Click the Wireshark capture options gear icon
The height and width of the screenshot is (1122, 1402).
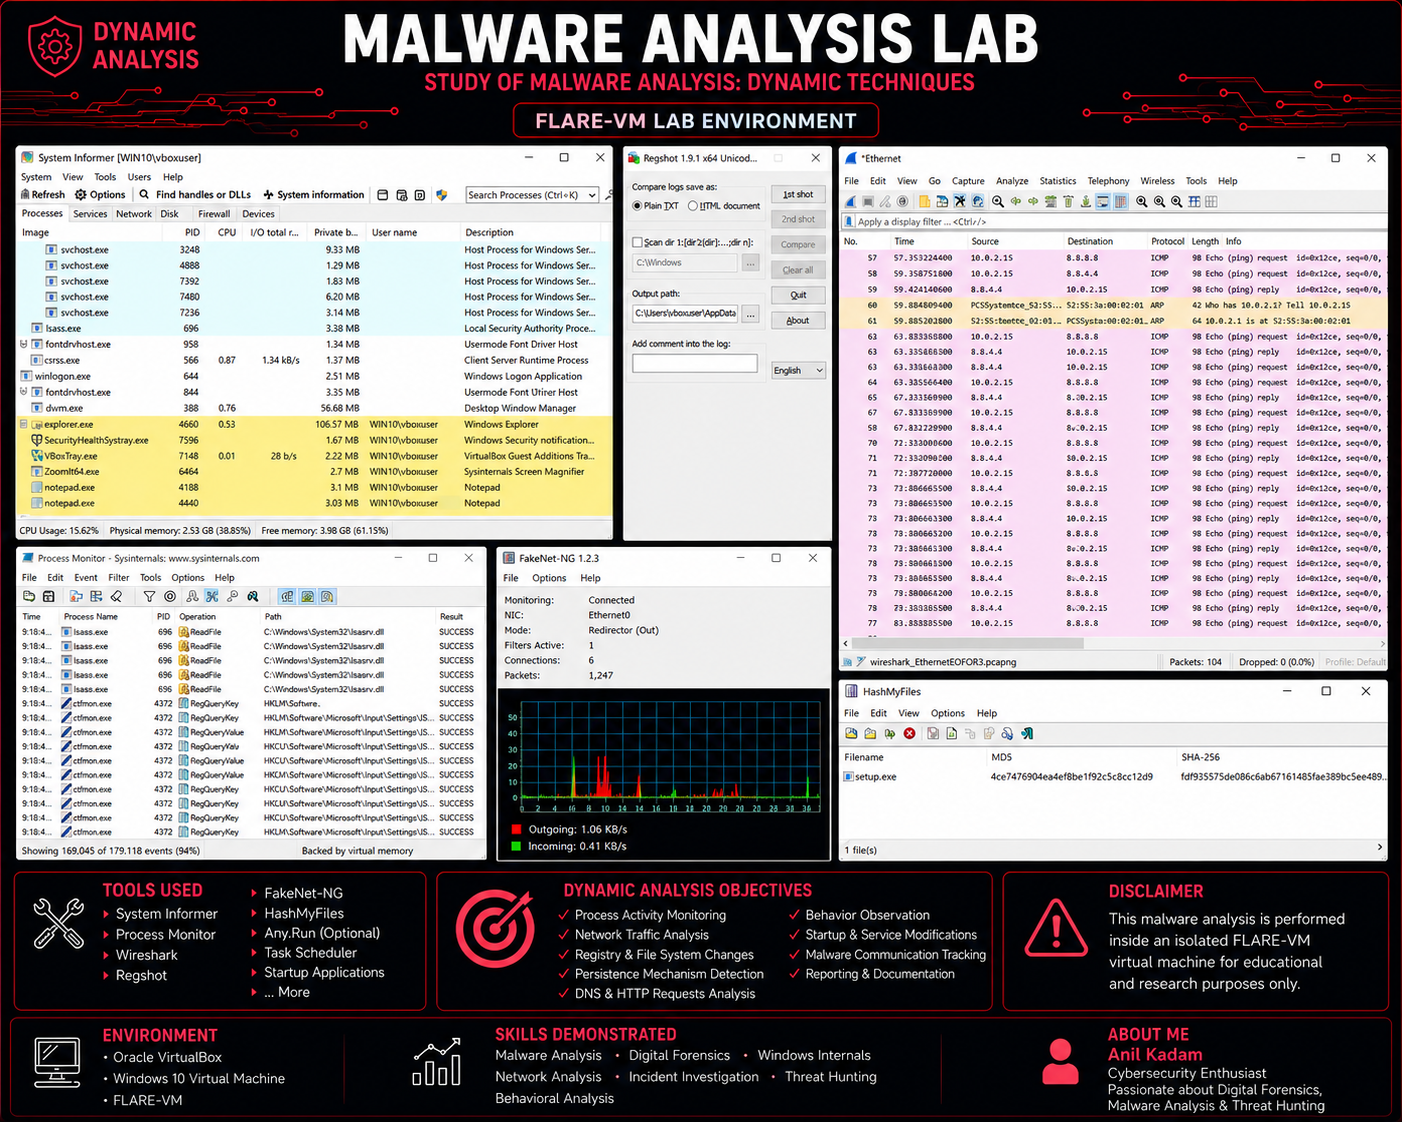903,202
